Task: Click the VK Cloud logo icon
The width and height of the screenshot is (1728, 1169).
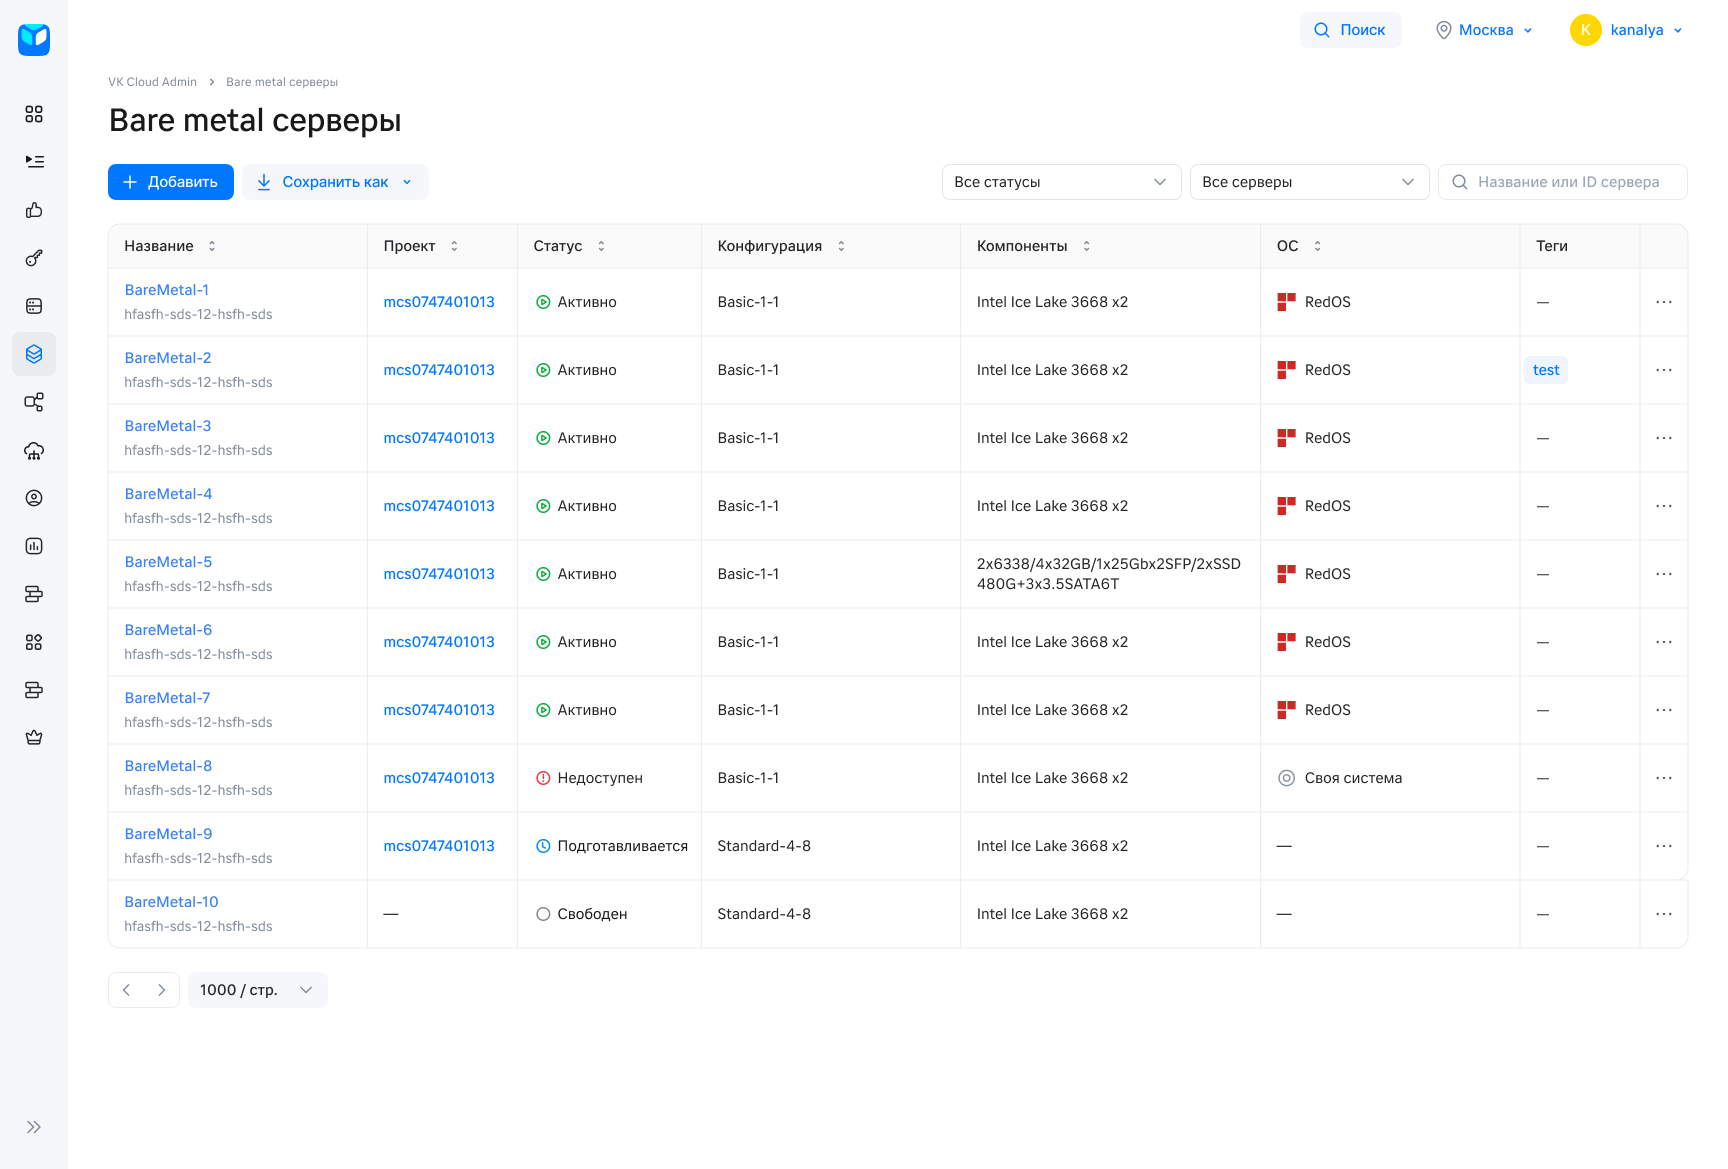Action: click(x=34, y=39)
